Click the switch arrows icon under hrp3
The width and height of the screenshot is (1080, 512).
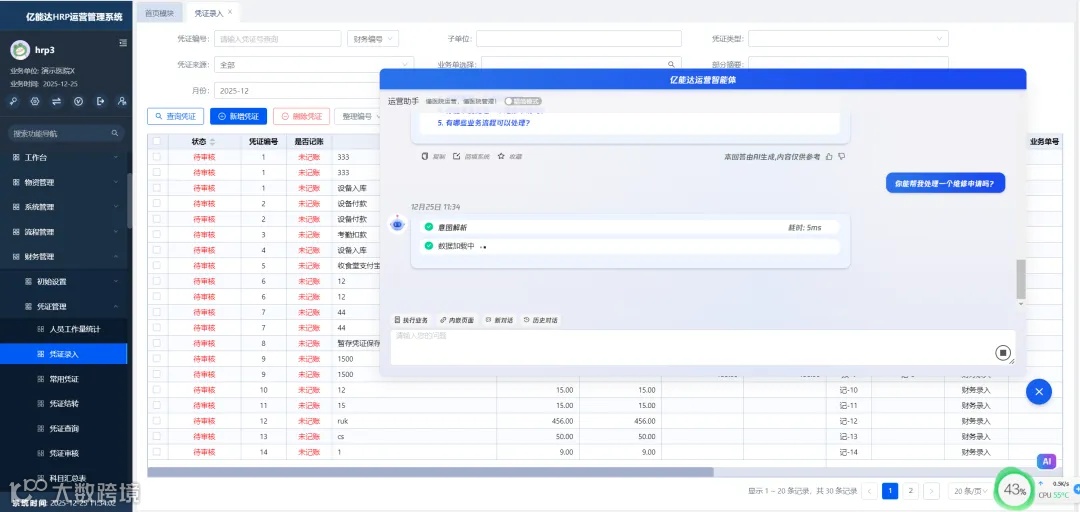pos(56,101)
